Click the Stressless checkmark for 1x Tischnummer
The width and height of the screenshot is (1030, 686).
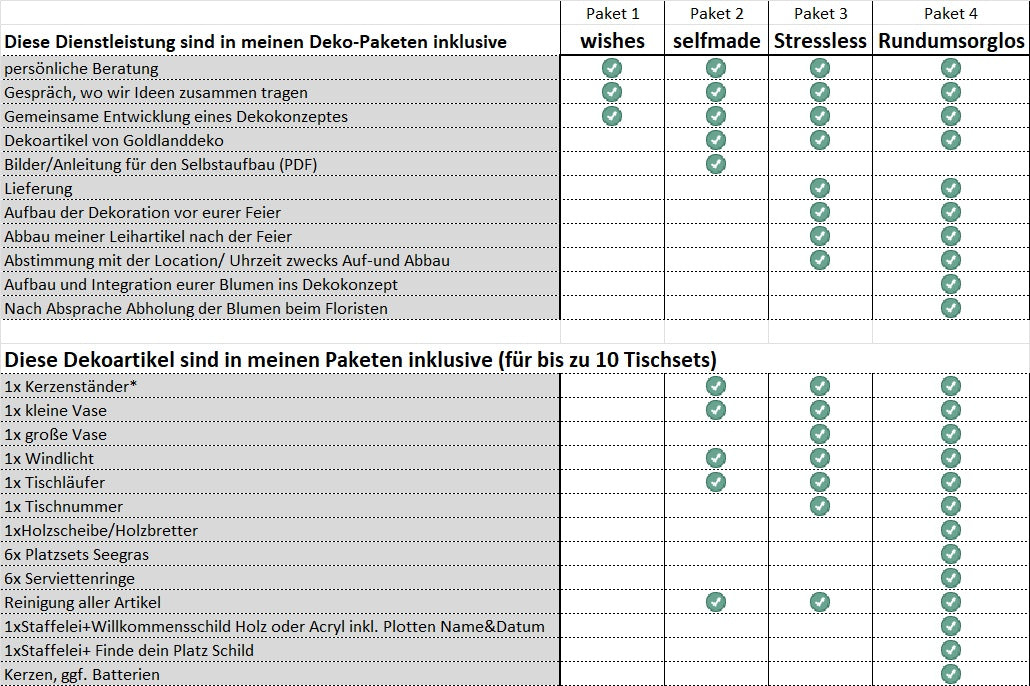[x=820, y=506]
